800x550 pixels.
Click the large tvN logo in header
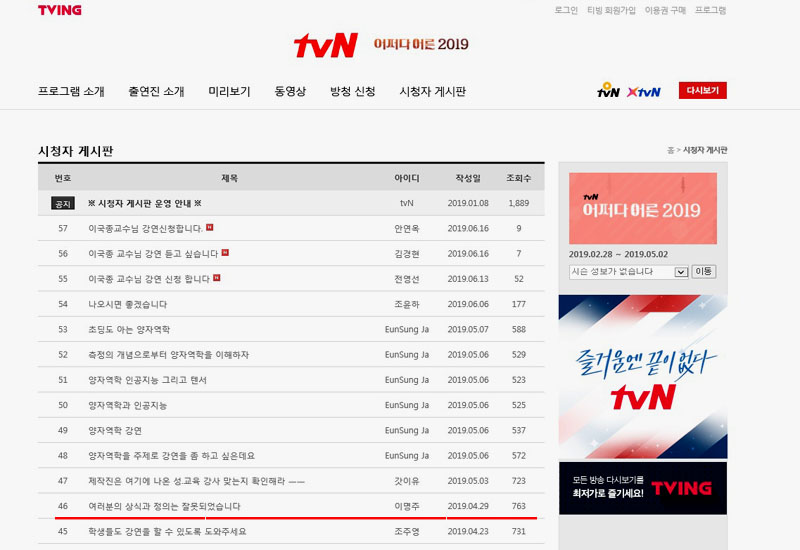tap(325, 45)
